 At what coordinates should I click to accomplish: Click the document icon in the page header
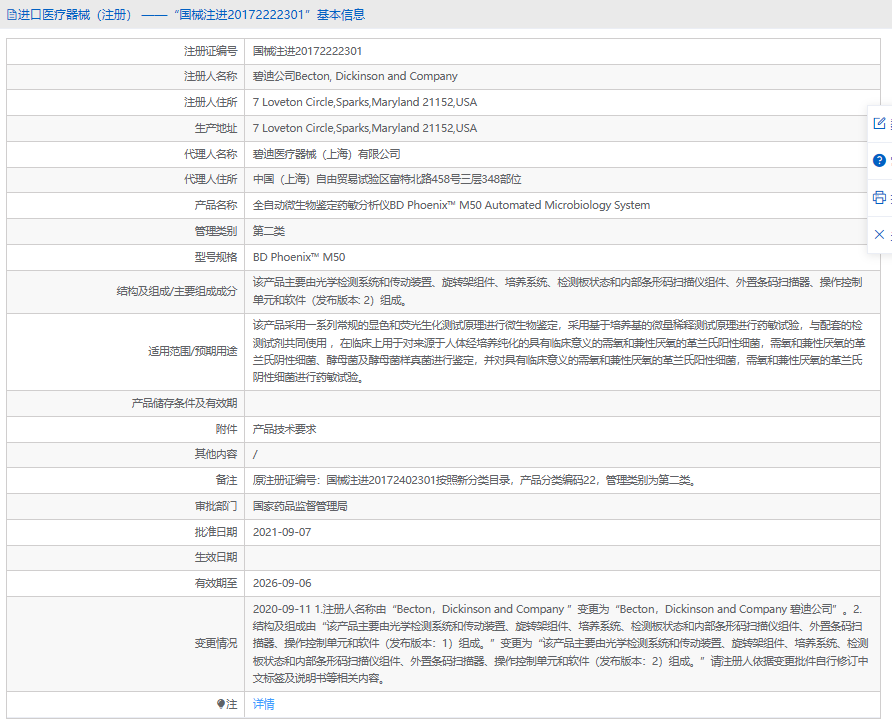pyautogui.click(x=11, y=15)
